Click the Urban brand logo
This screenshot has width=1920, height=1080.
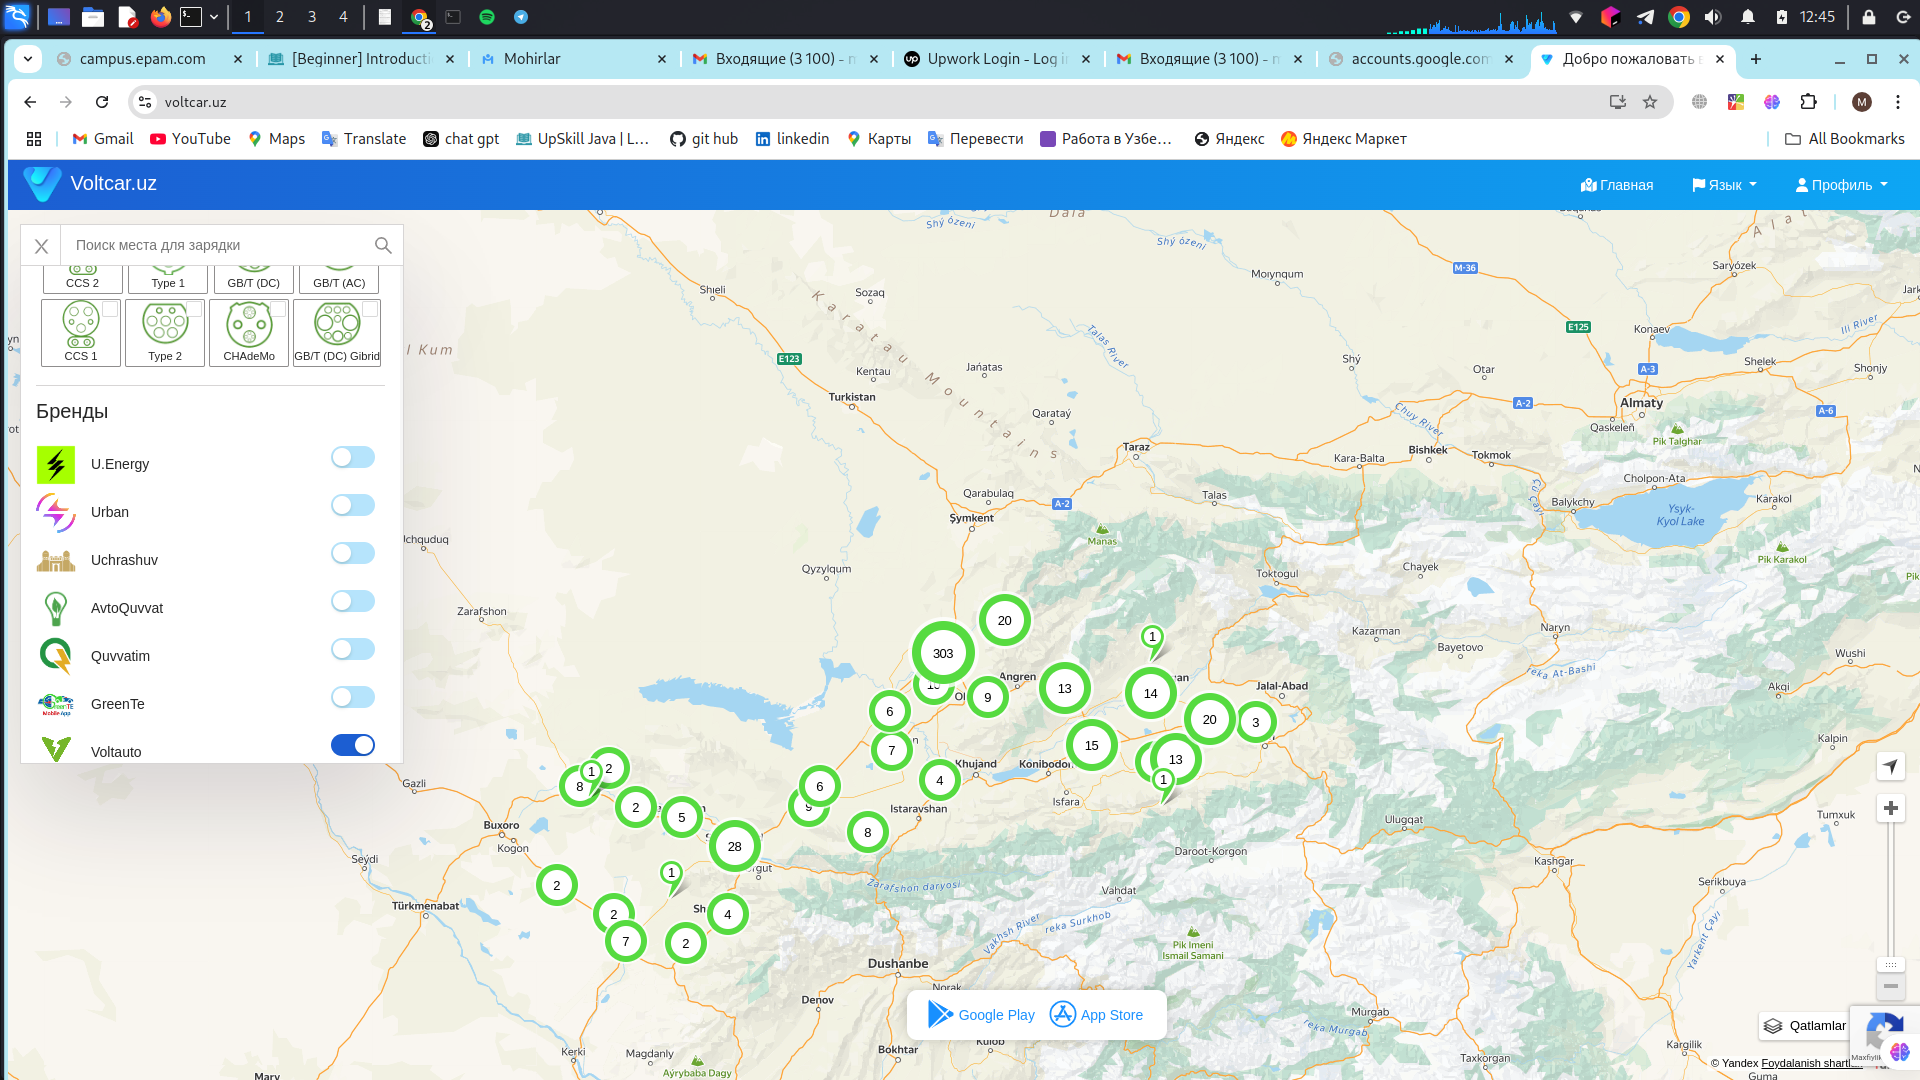coord(56,512)
